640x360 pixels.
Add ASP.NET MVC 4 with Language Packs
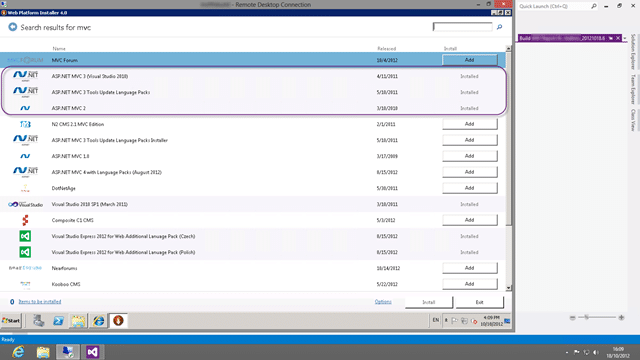470,172
